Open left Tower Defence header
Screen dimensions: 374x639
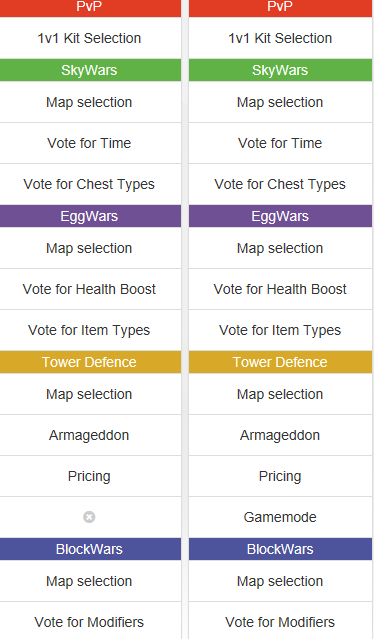[89, 362]
